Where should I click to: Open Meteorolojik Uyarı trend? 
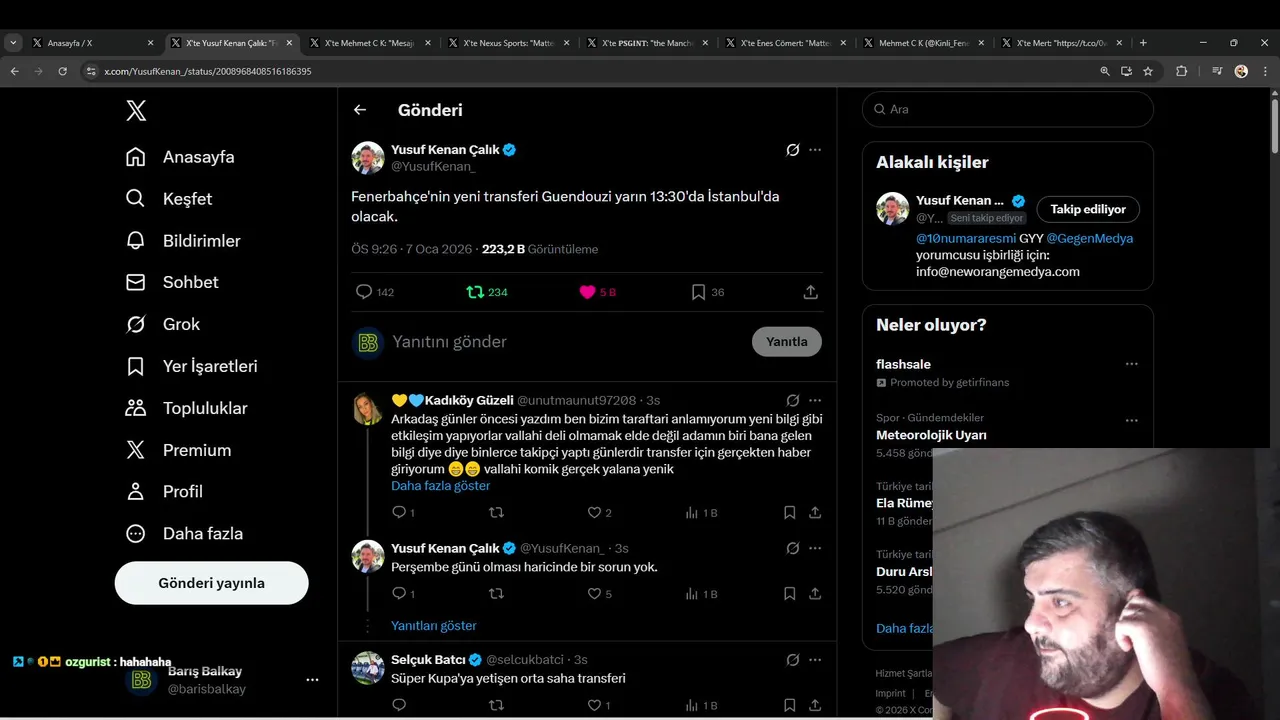[x=931, y=435]
